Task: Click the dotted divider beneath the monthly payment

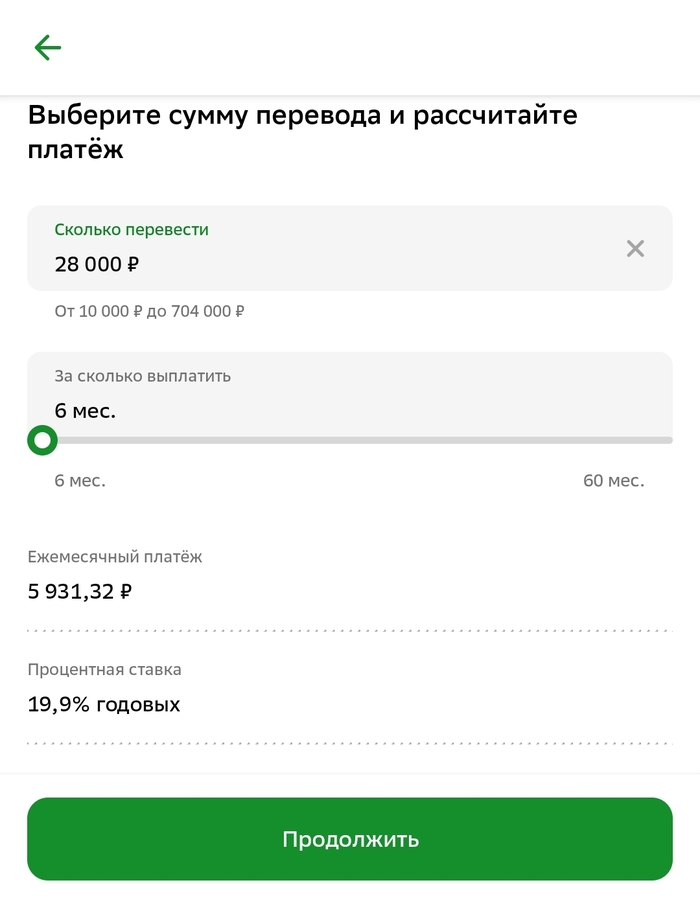Action: point(350,631)
